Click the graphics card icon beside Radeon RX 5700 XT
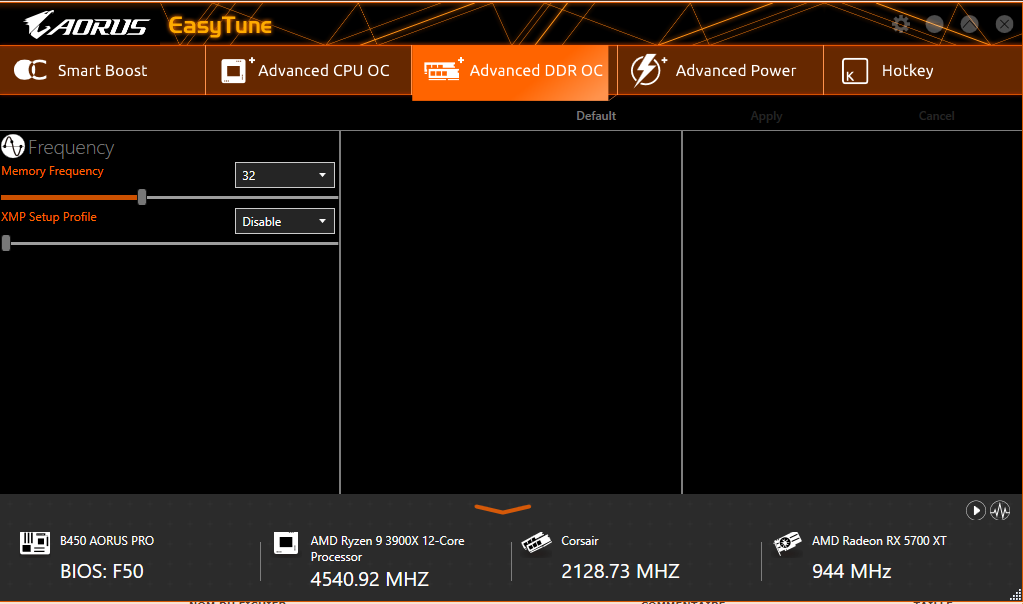The height and width of the screenshot is (604, 1023). [788, 543]
